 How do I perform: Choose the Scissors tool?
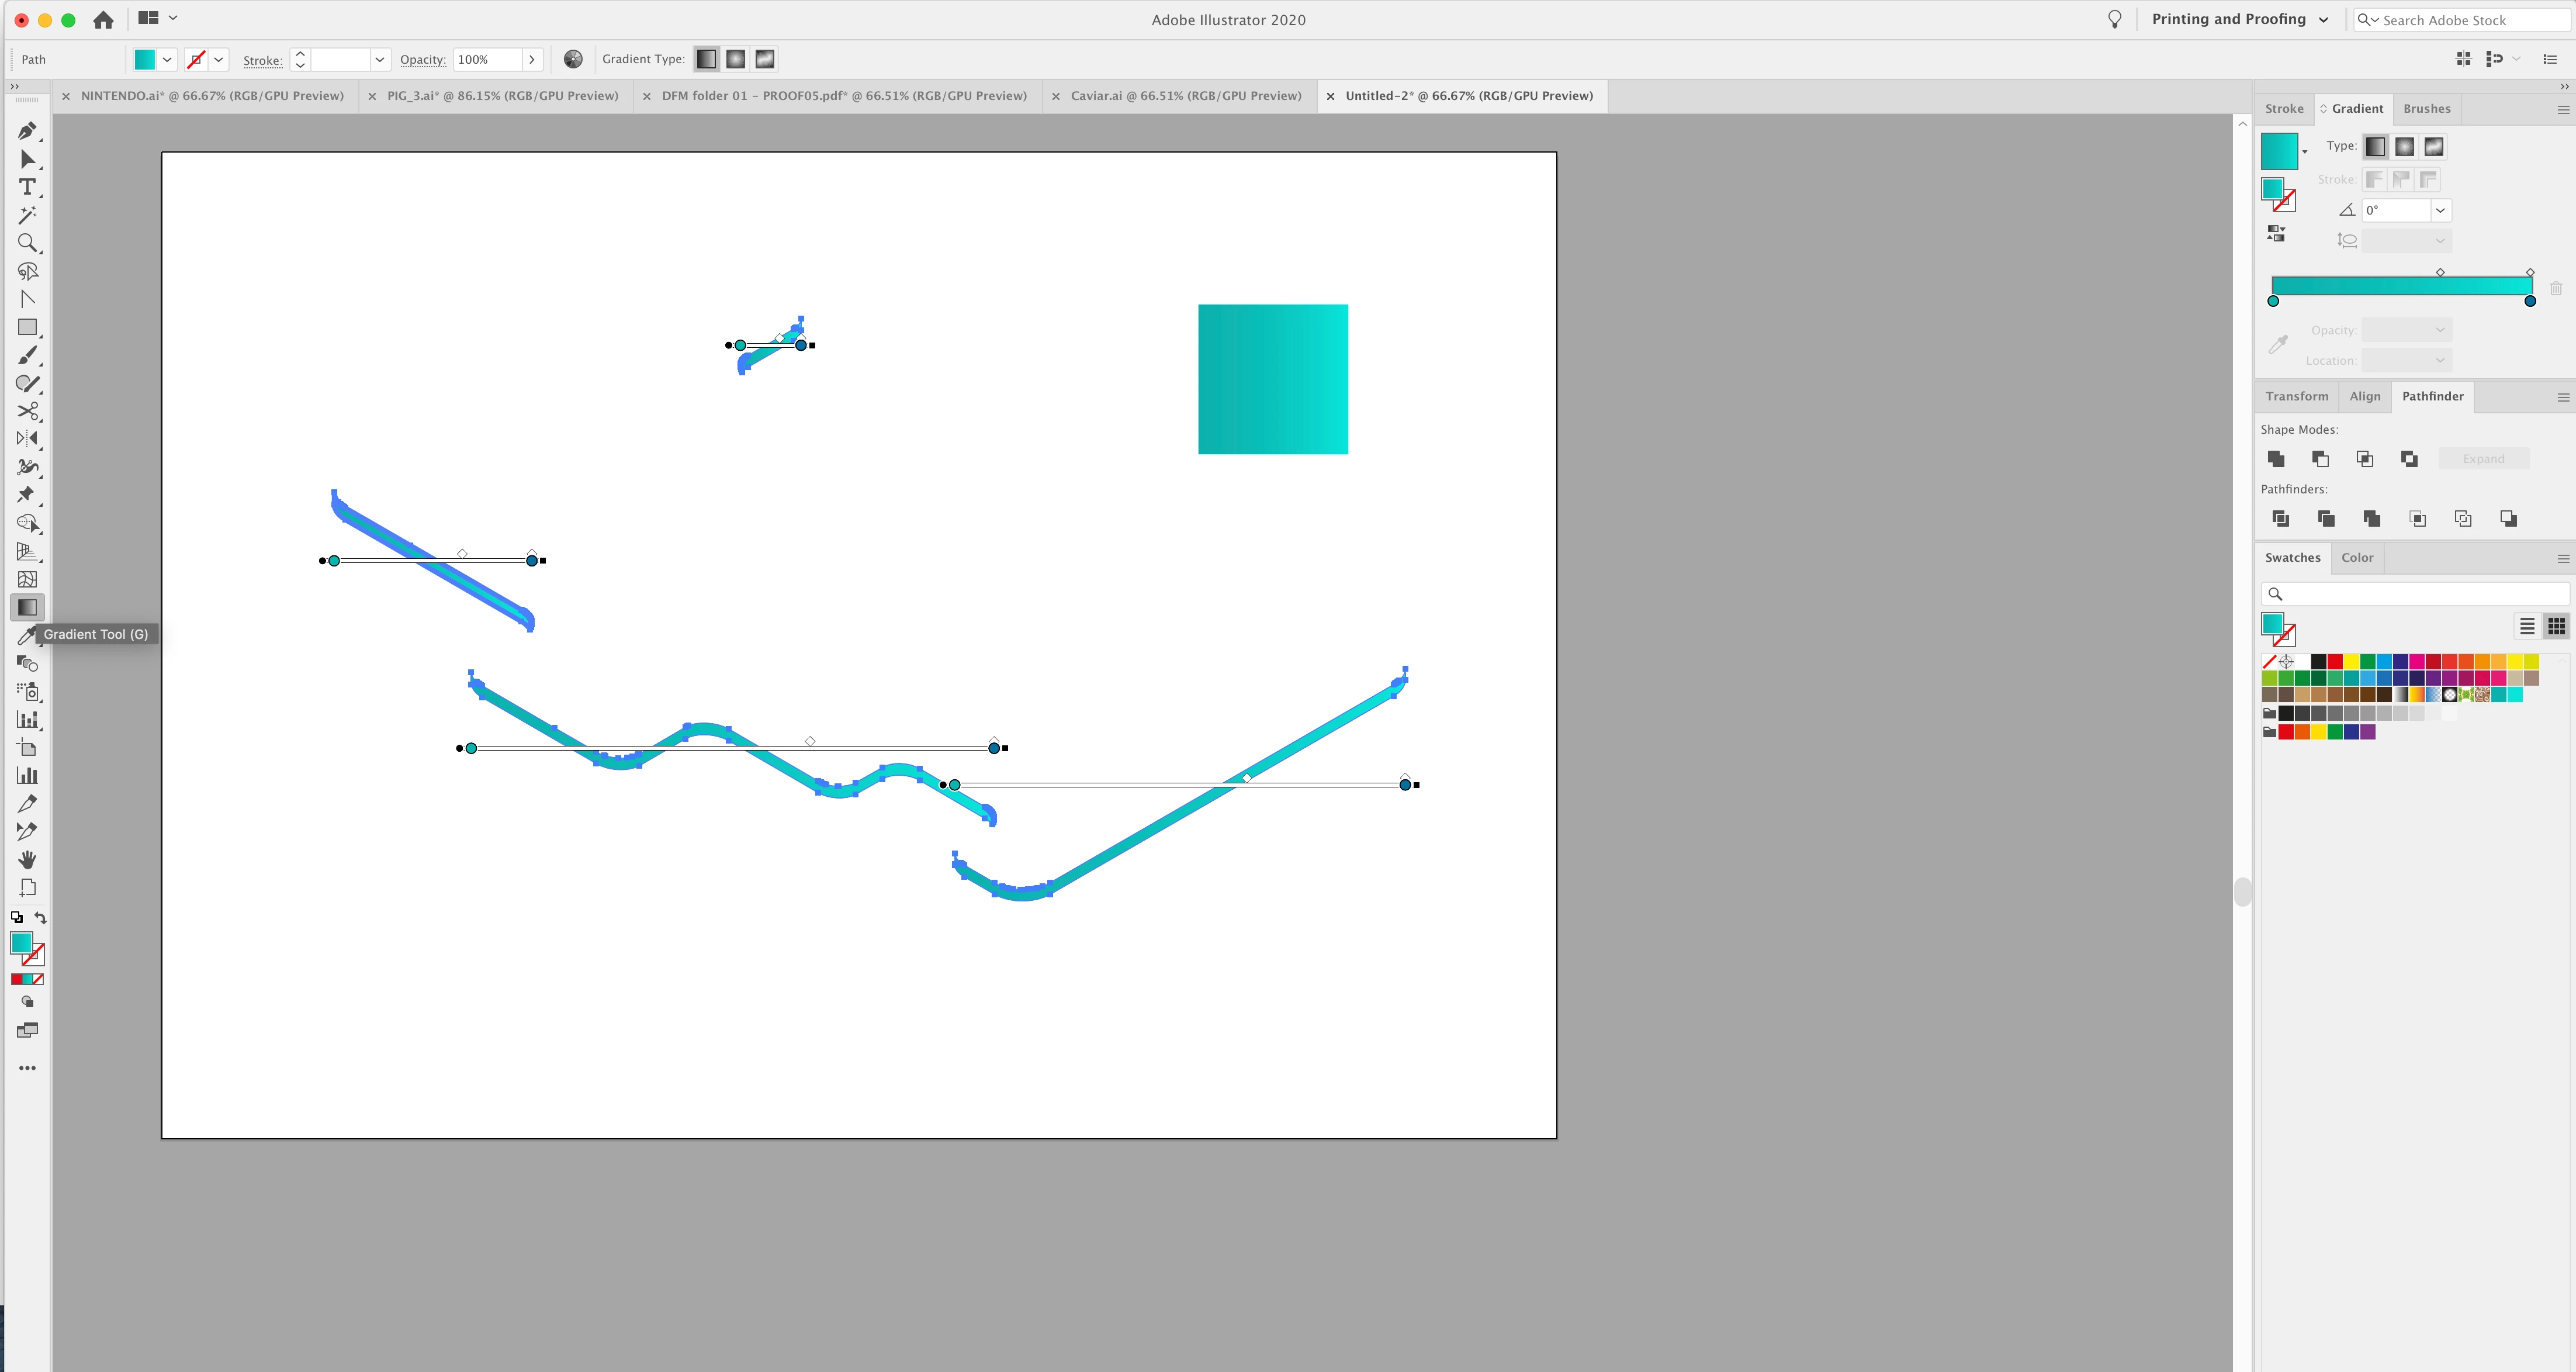(x=27, y=411)
